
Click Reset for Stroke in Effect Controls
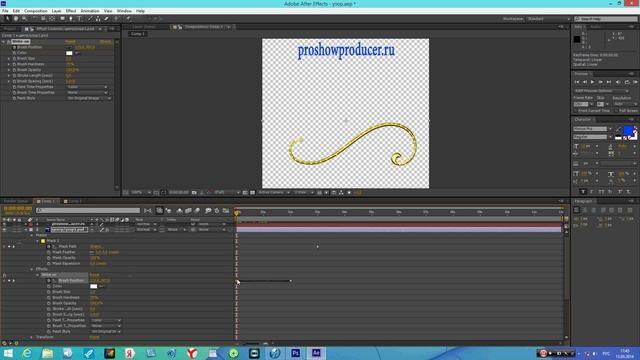point(70,42)
